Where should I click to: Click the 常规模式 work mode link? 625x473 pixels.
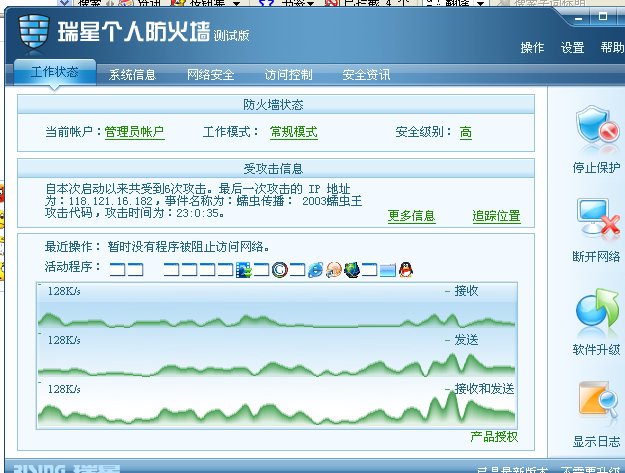coord(294,132)
